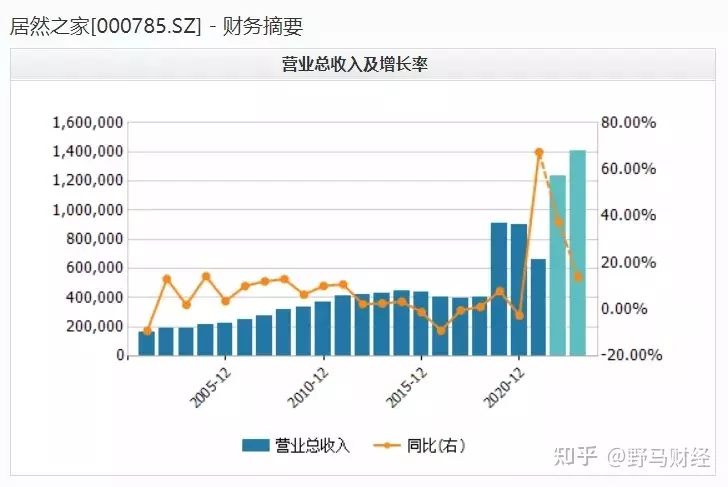Click the 0.00% right axis value
The image size is (728, 487).
pos(624,309)
